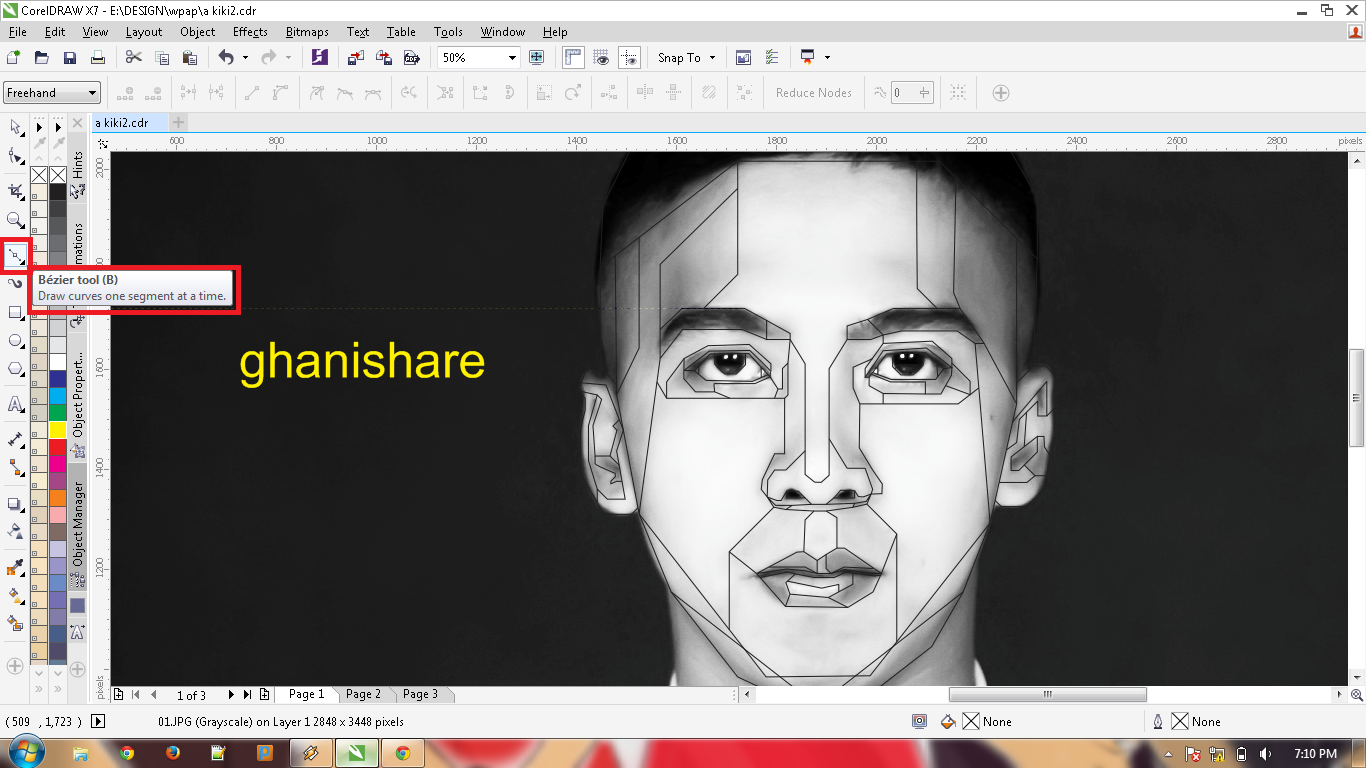Select the Crop tool
The height and width of the screenshot is (768, 1366).
15,190
